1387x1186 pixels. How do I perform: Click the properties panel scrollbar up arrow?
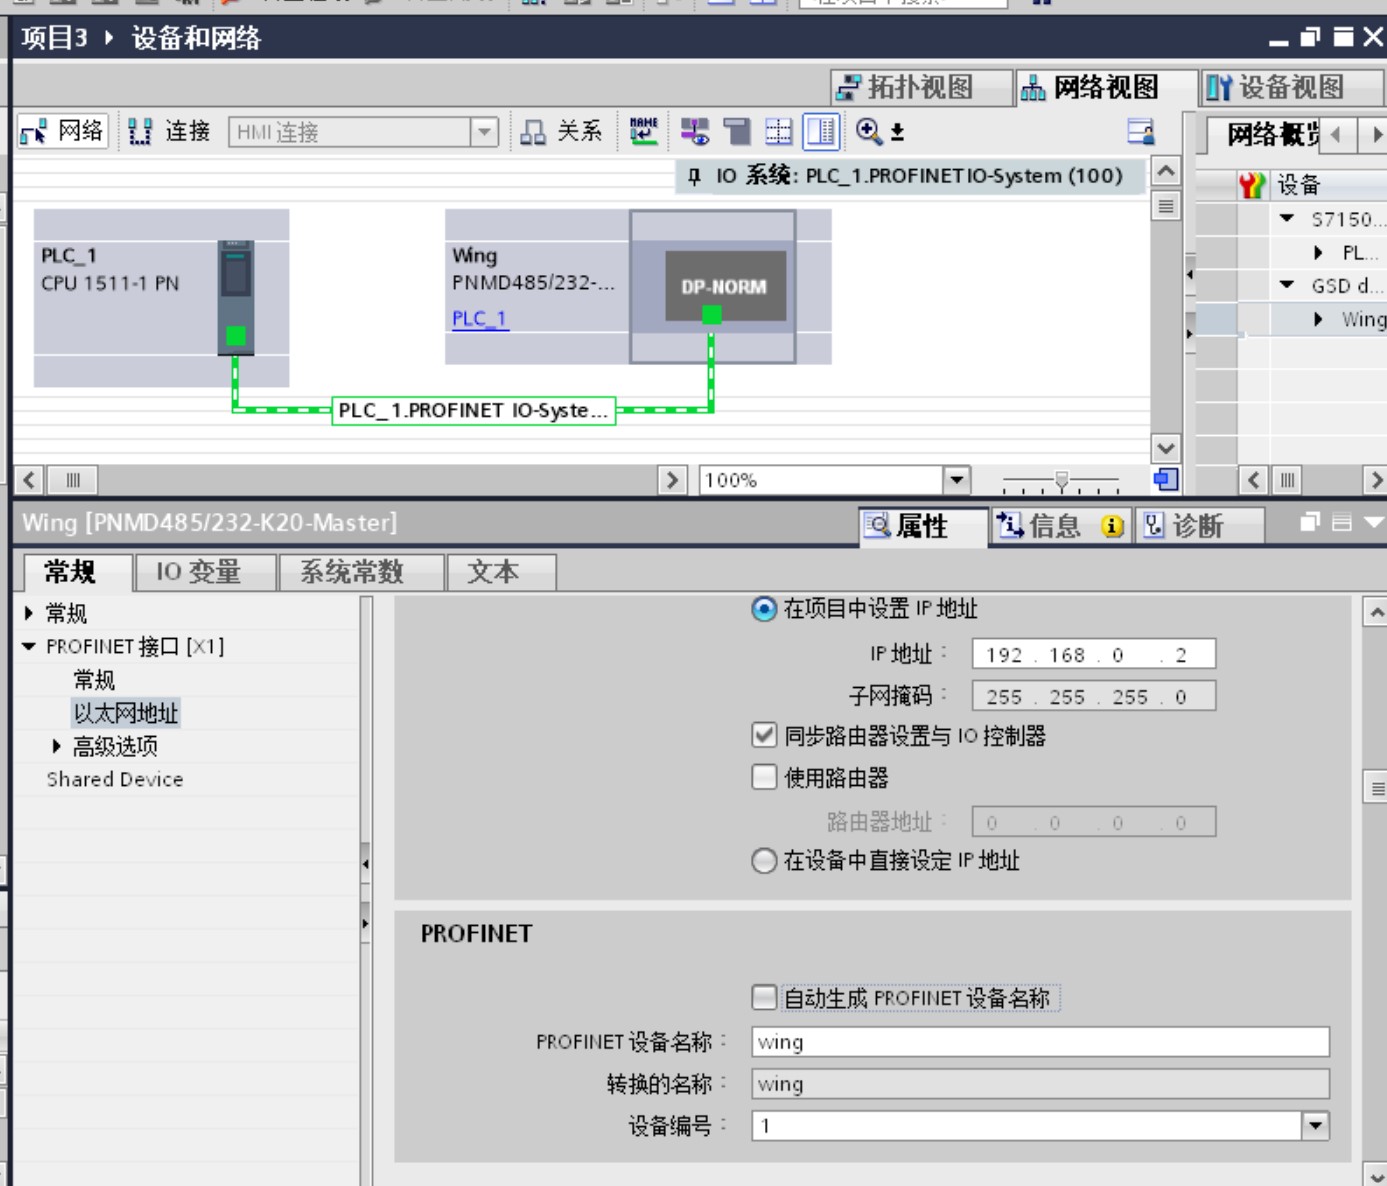[x=1376, y=612]
